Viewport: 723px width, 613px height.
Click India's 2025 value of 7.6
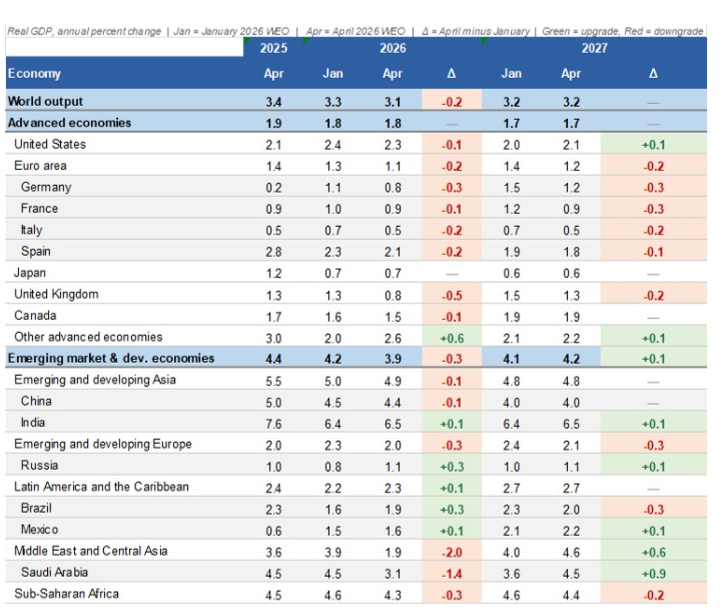tap(273, 423)
